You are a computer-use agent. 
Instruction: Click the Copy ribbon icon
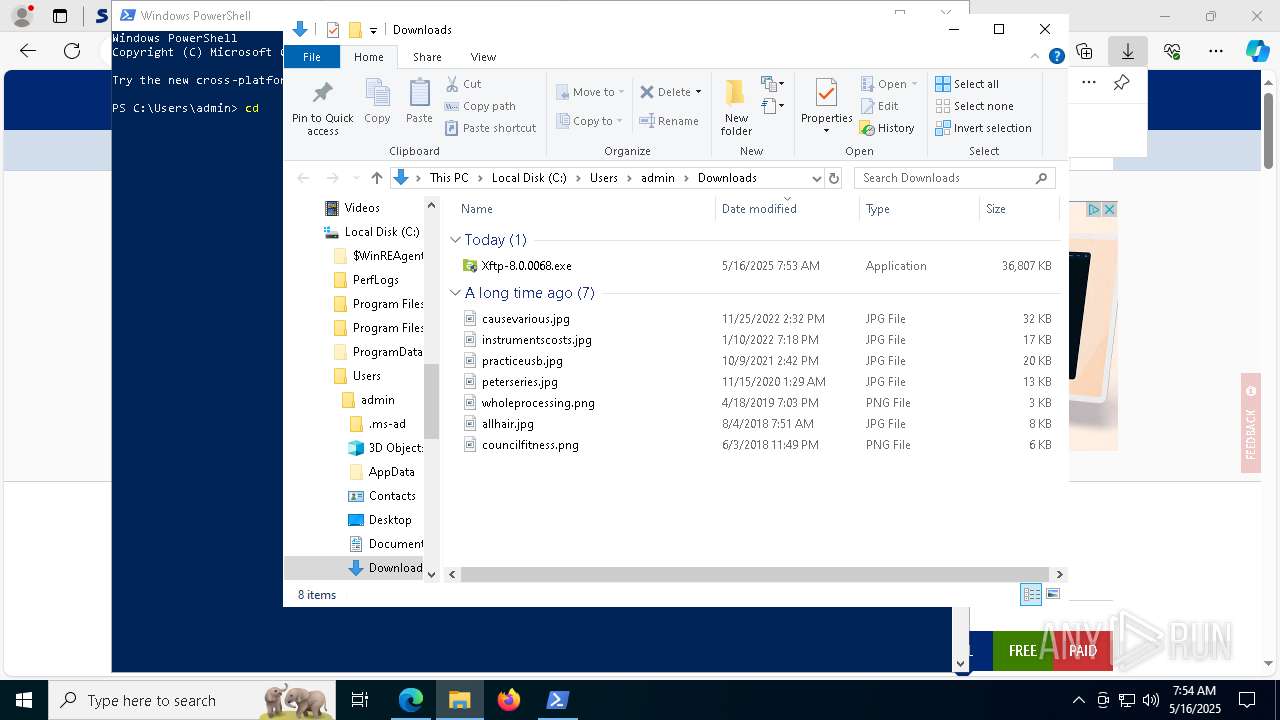[x=377, y=101]
